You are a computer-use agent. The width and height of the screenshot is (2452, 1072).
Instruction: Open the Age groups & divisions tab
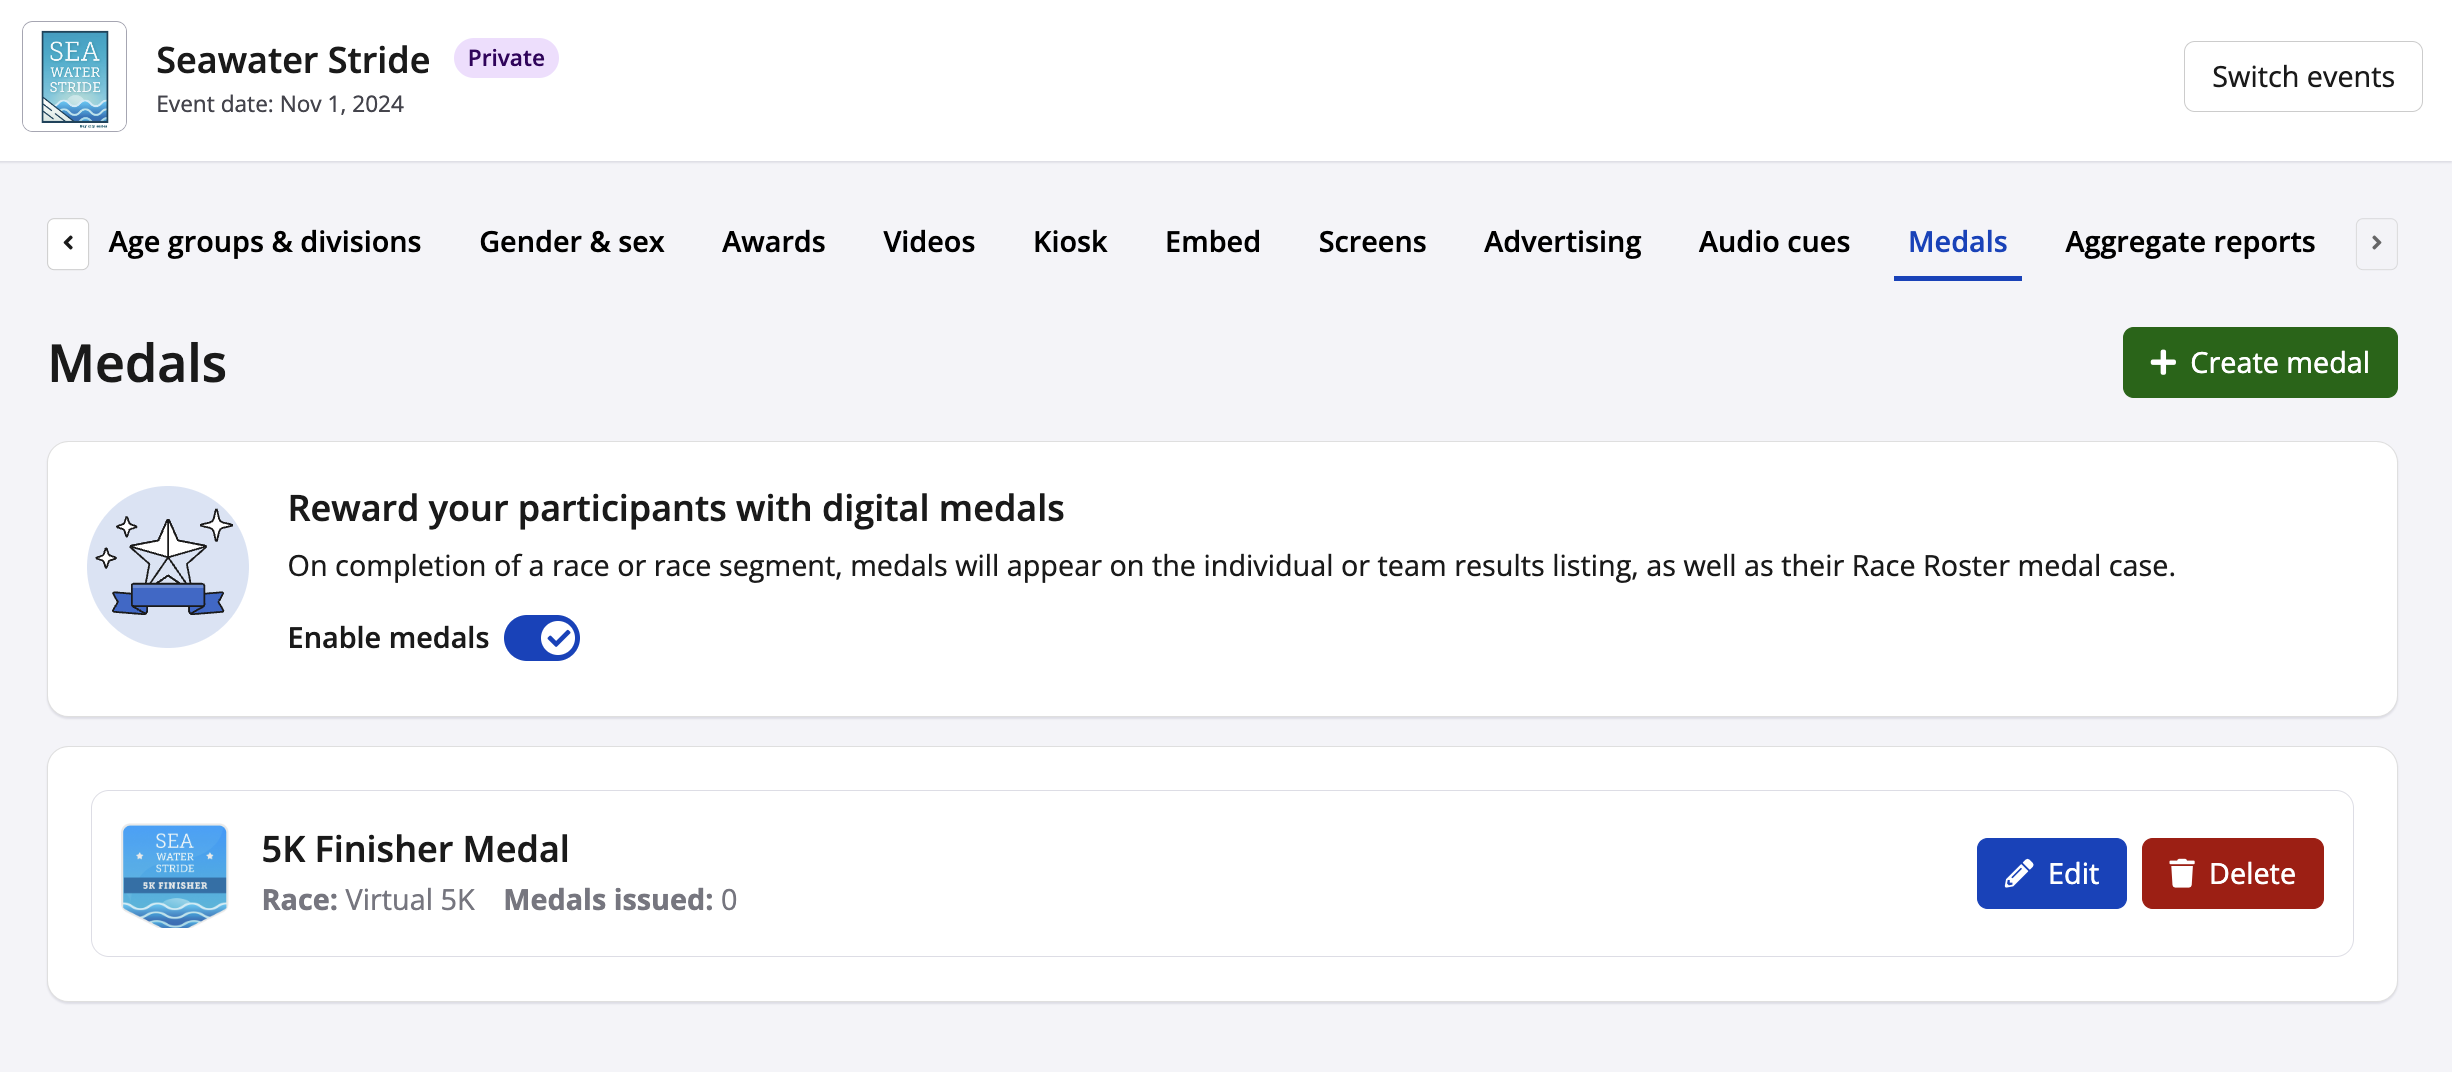[265, 242]
